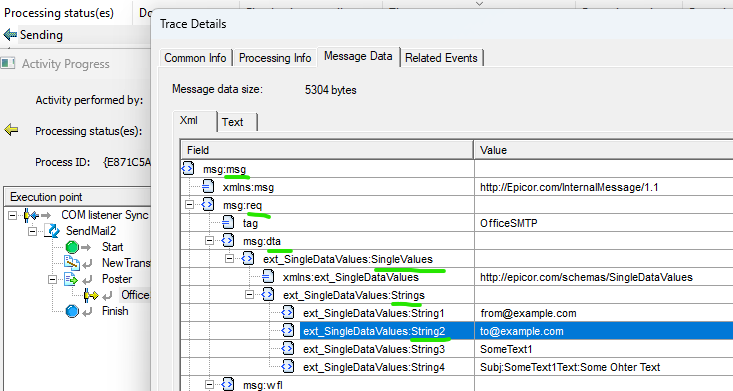
Task: Collapse the ext_SingleDataValues:SingleValues node
Action: 229,258
